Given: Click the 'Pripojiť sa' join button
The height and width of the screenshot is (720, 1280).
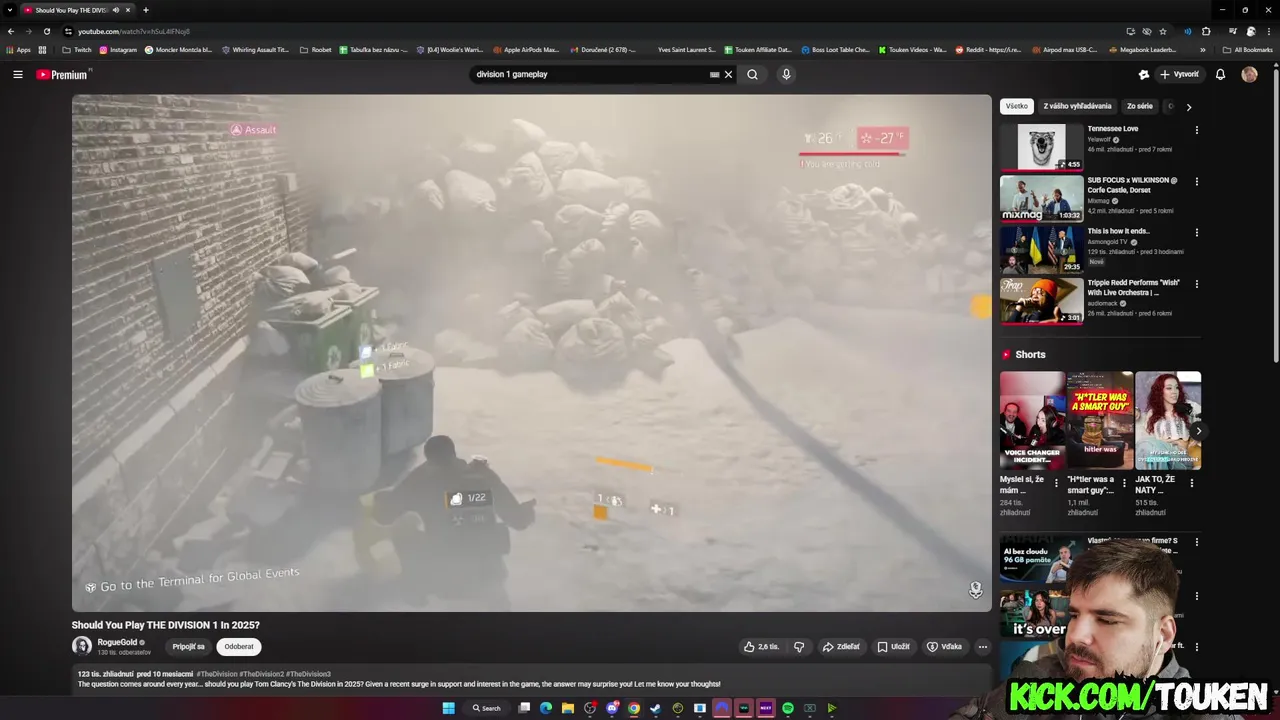Looking at the screenshot, I should [x=188, y=647].
